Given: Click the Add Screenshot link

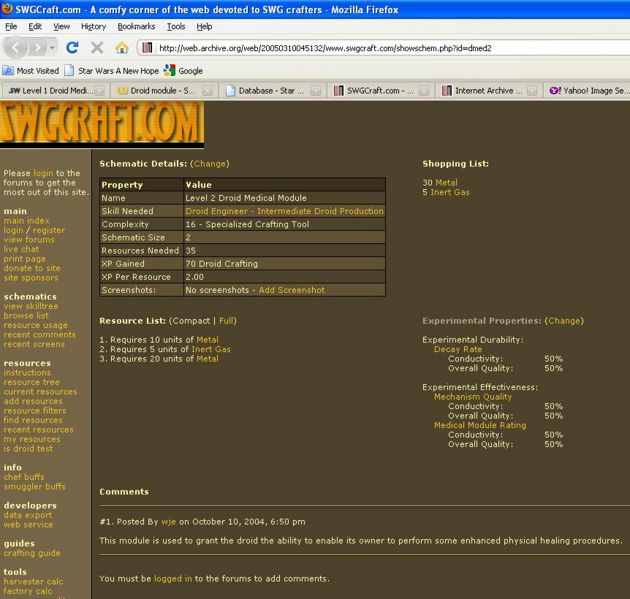Looking at the screenshot, I should click(291, 290).
